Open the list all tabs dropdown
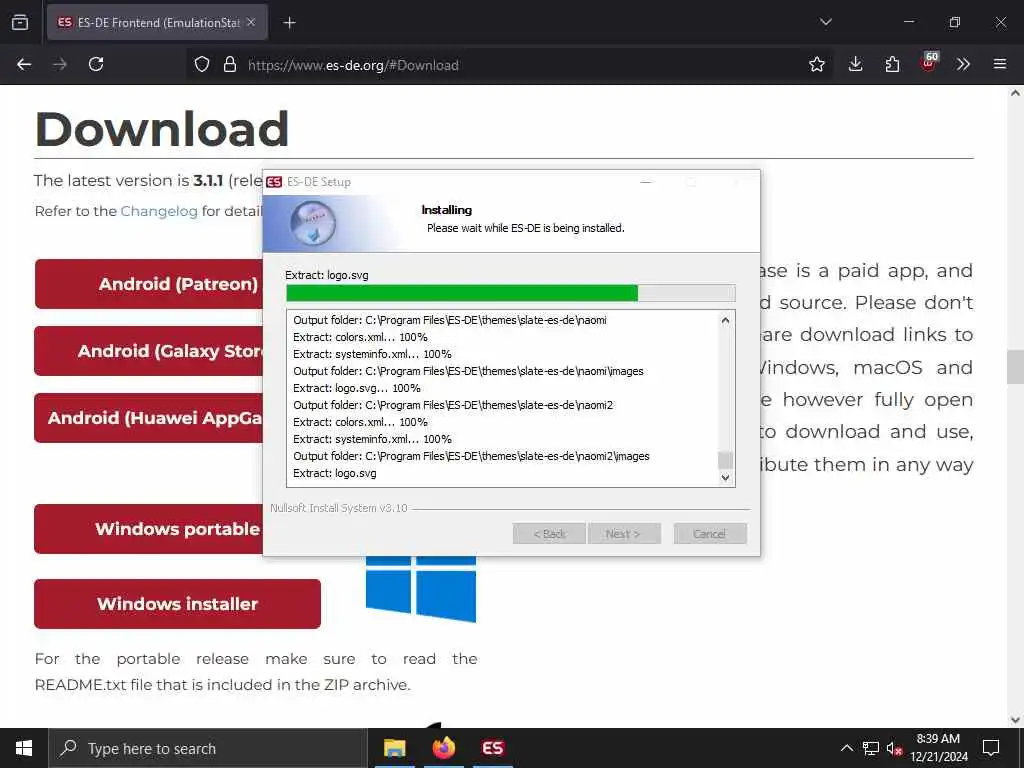Viewport: 1024px width, 768px height. coord(825,22)
